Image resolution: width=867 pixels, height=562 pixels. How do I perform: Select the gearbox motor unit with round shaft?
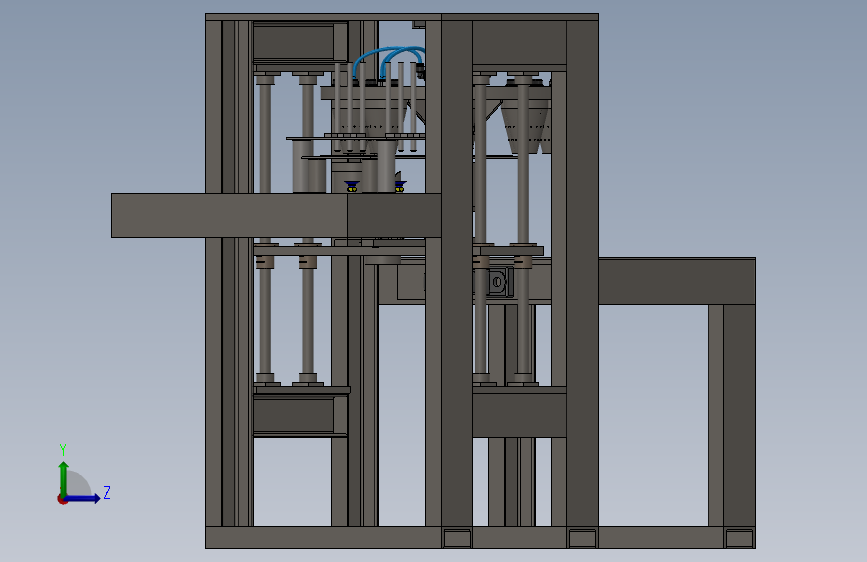tap(497, 282)
